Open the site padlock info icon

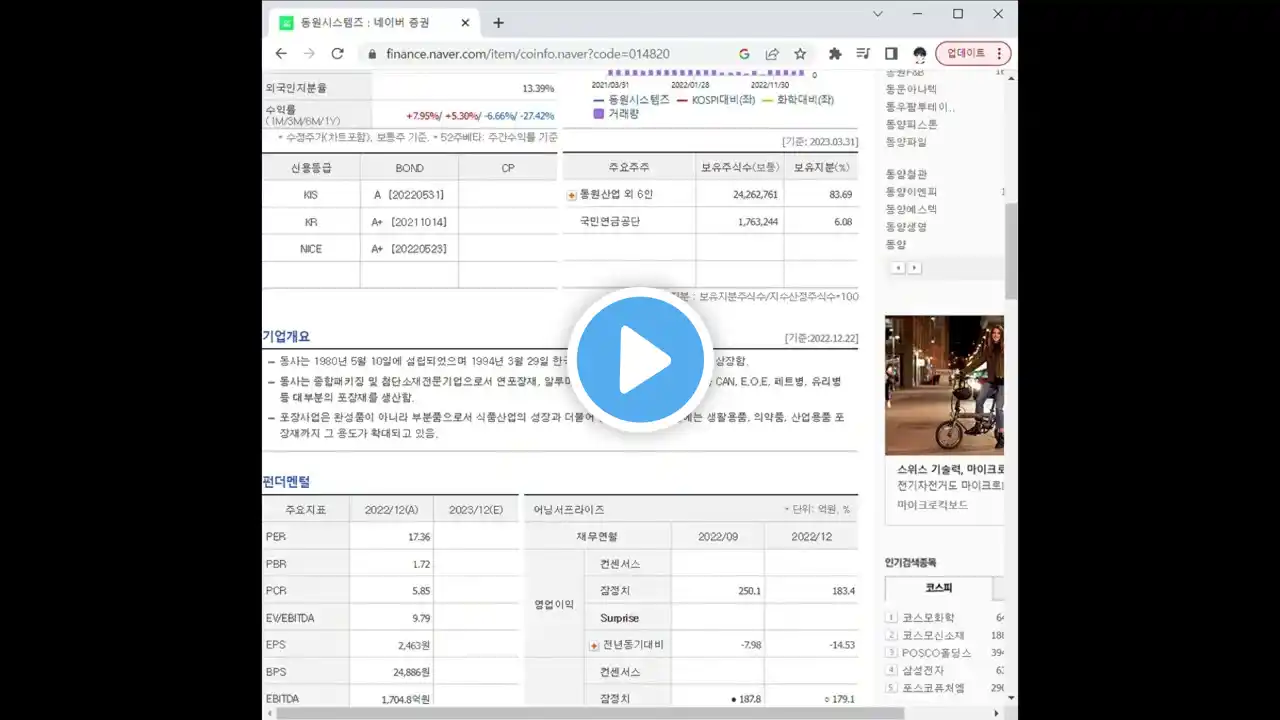(372, 54)
